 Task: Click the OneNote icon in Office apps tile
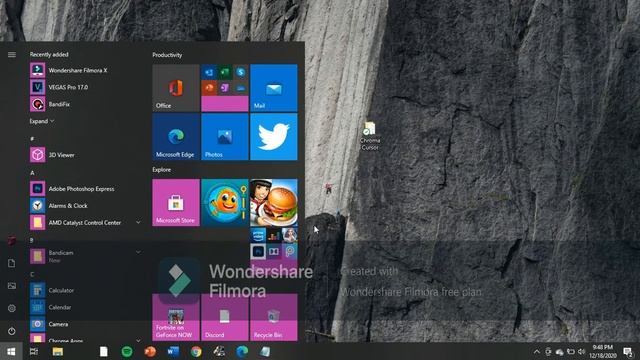click(225, 88)
